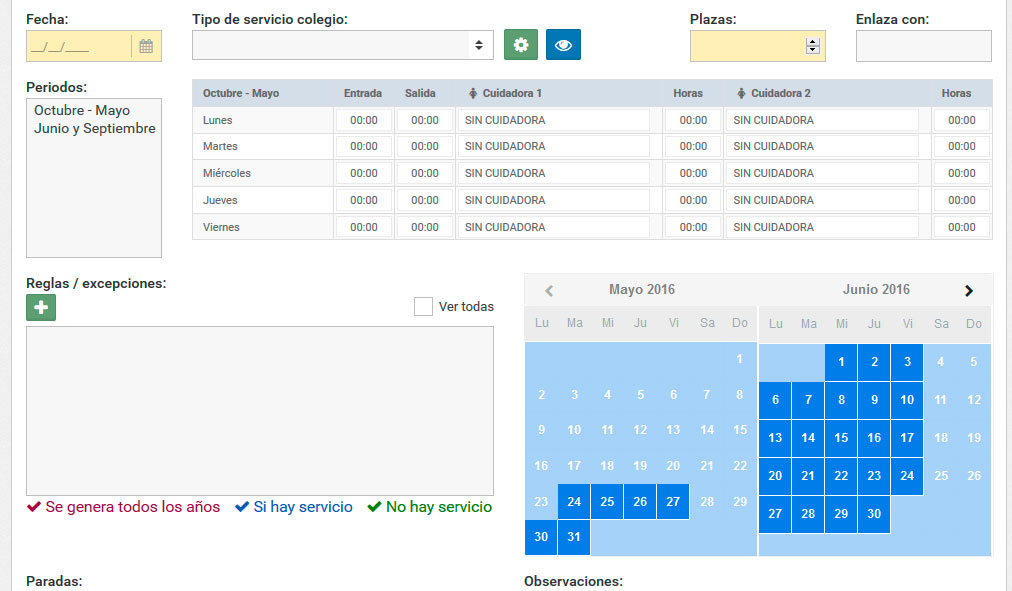Select June 10 in calendar
Image resolution: width=1012 pixels, height=591 pixels.
tap(907, 400)
